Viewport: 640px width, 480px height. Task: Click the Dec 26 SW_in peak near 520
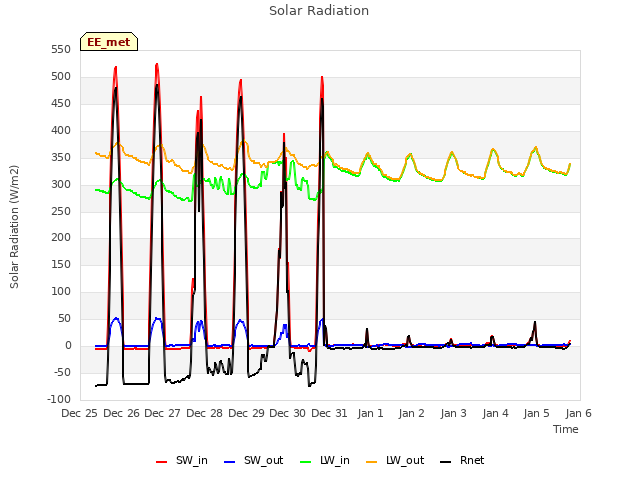pos(116,68)
